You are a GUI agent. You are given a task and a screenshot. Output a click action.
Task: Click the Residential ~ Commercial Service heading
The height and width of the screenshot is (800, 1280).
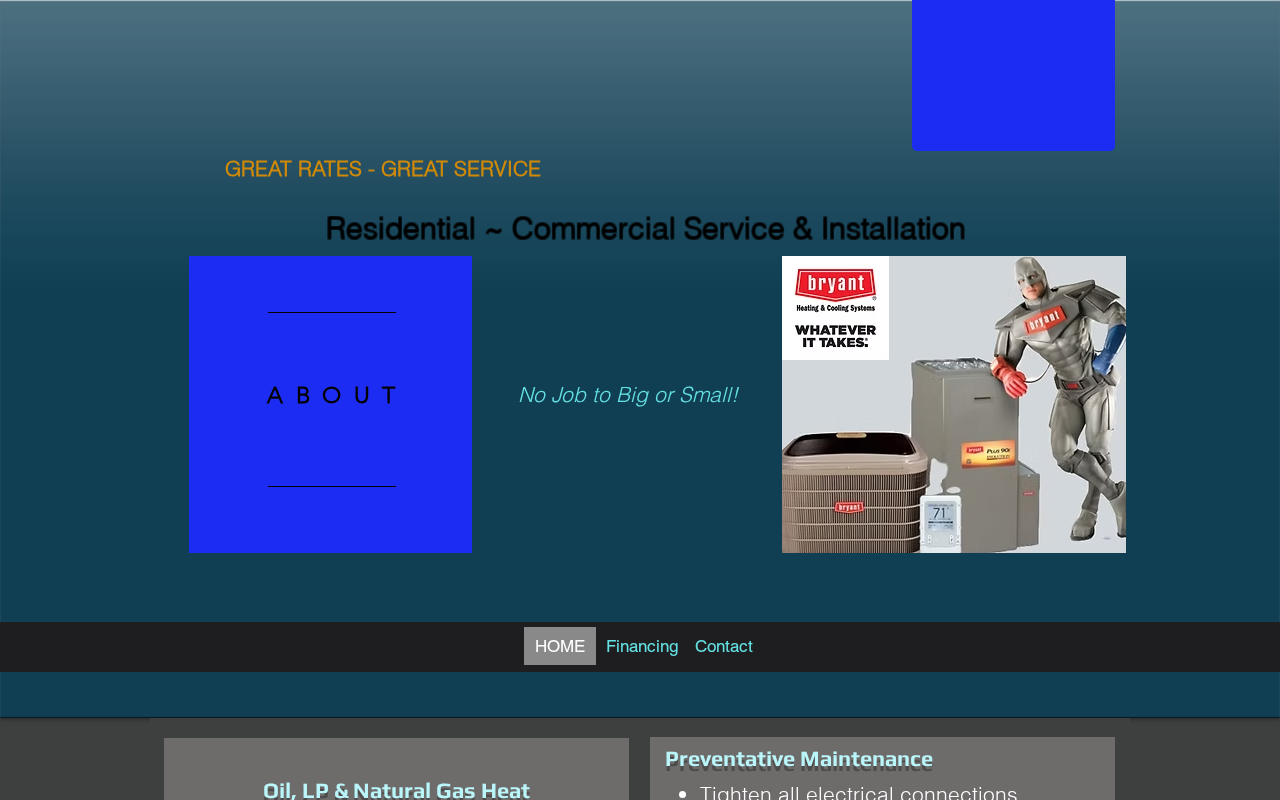point(645,229)
